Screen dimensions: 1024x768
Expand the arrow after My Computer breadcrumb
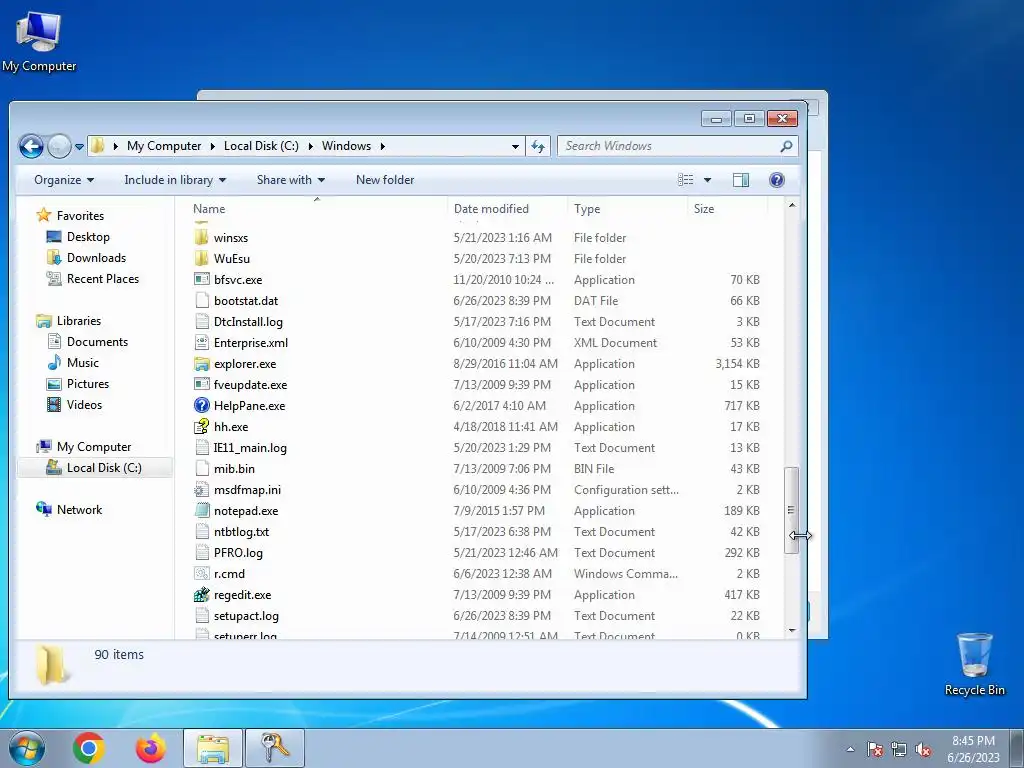pyautogui.click(x=212, y=146)
